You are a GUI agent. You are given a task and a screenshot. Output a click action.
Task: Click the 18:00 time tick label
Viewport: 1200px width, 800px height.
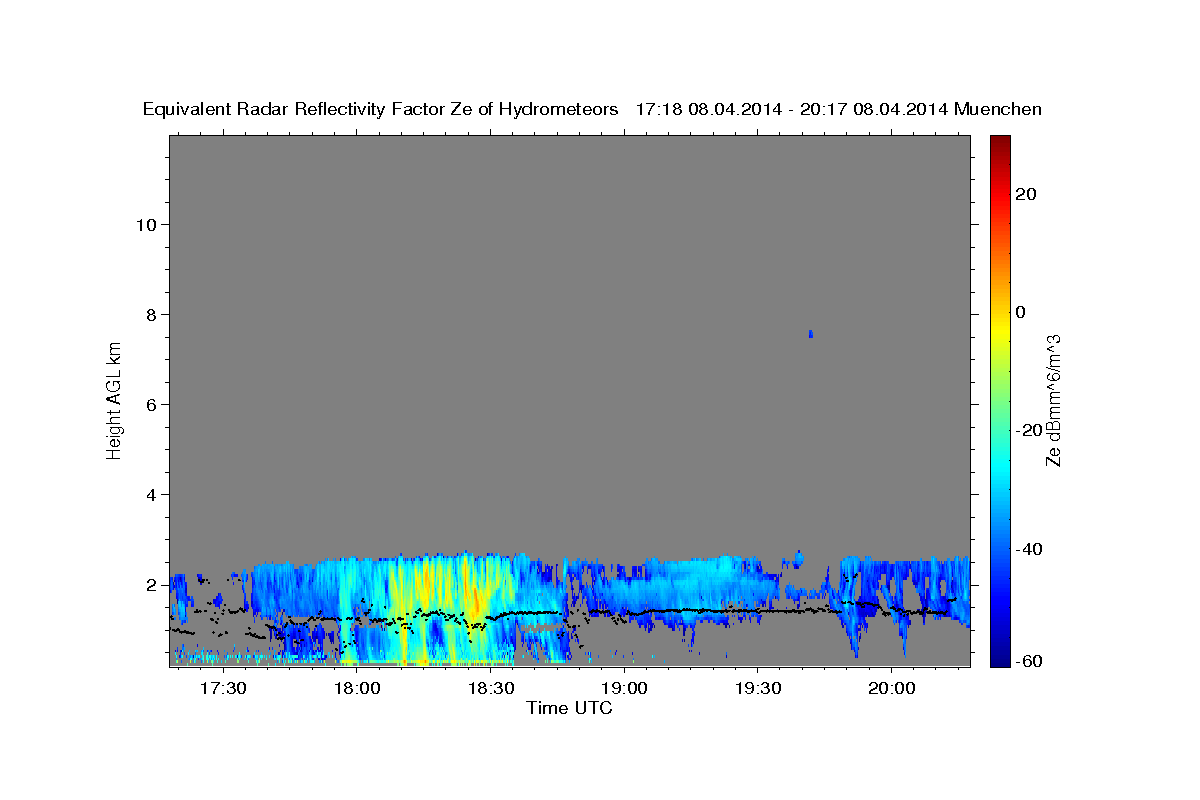point(357,689)
